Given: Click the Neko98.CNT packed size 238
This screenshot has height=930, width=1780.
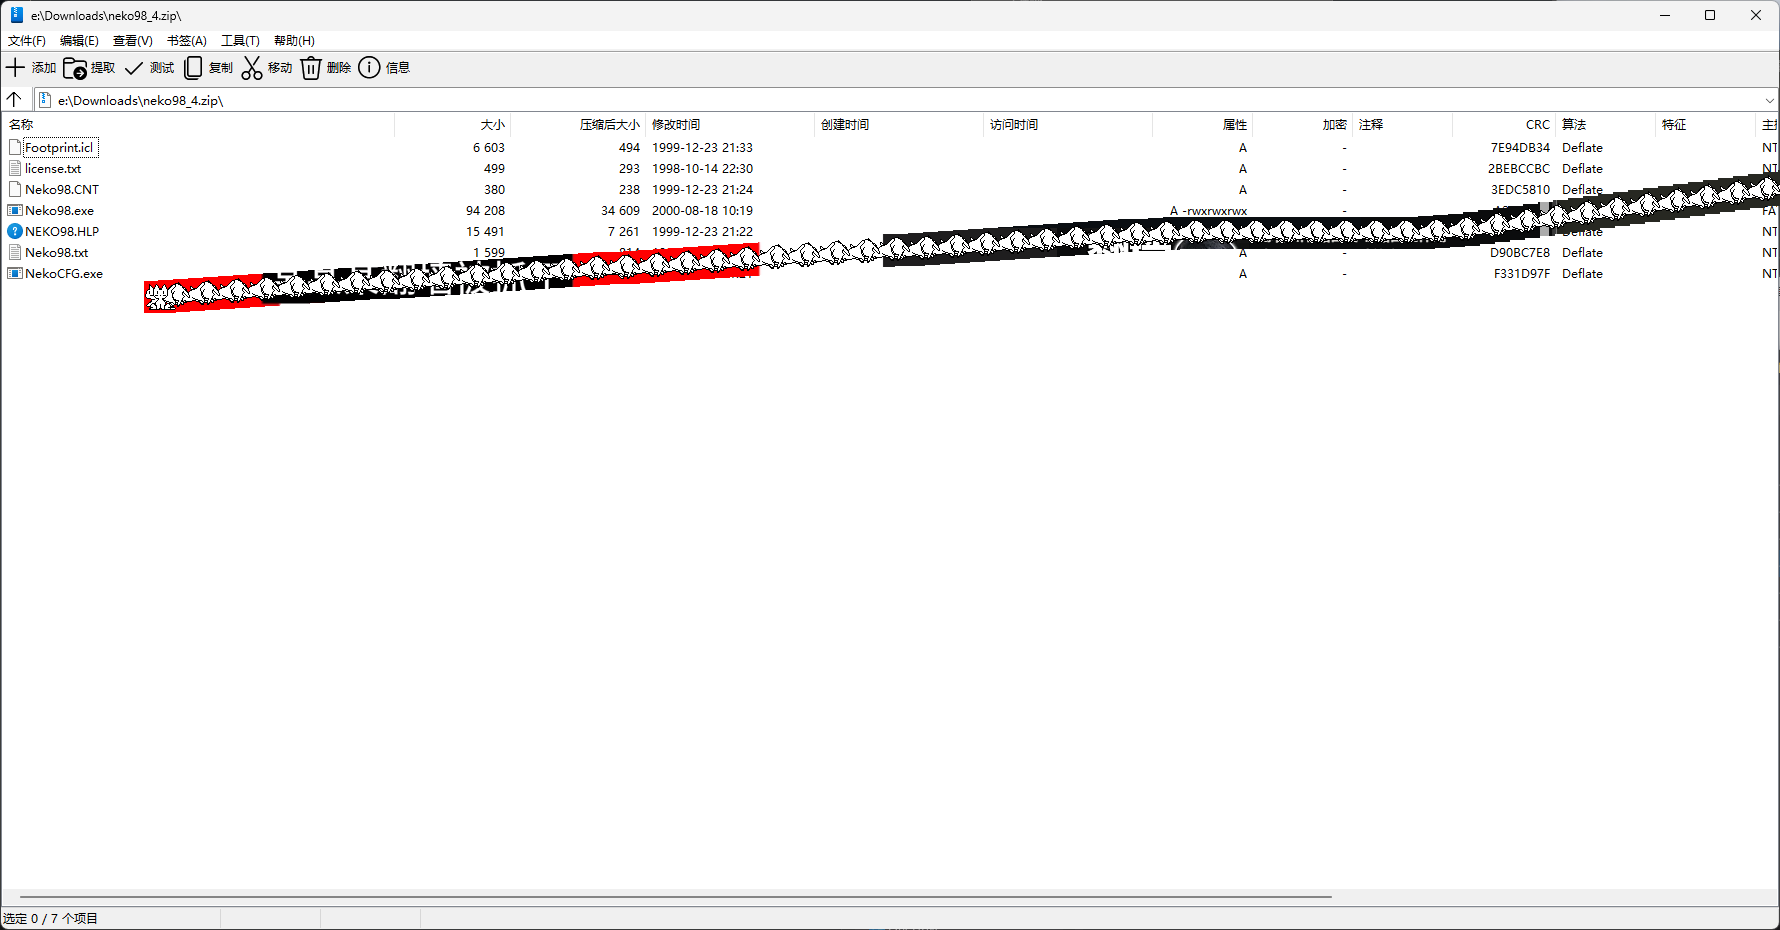Looking at the screenshot, I should click(629, 190).
